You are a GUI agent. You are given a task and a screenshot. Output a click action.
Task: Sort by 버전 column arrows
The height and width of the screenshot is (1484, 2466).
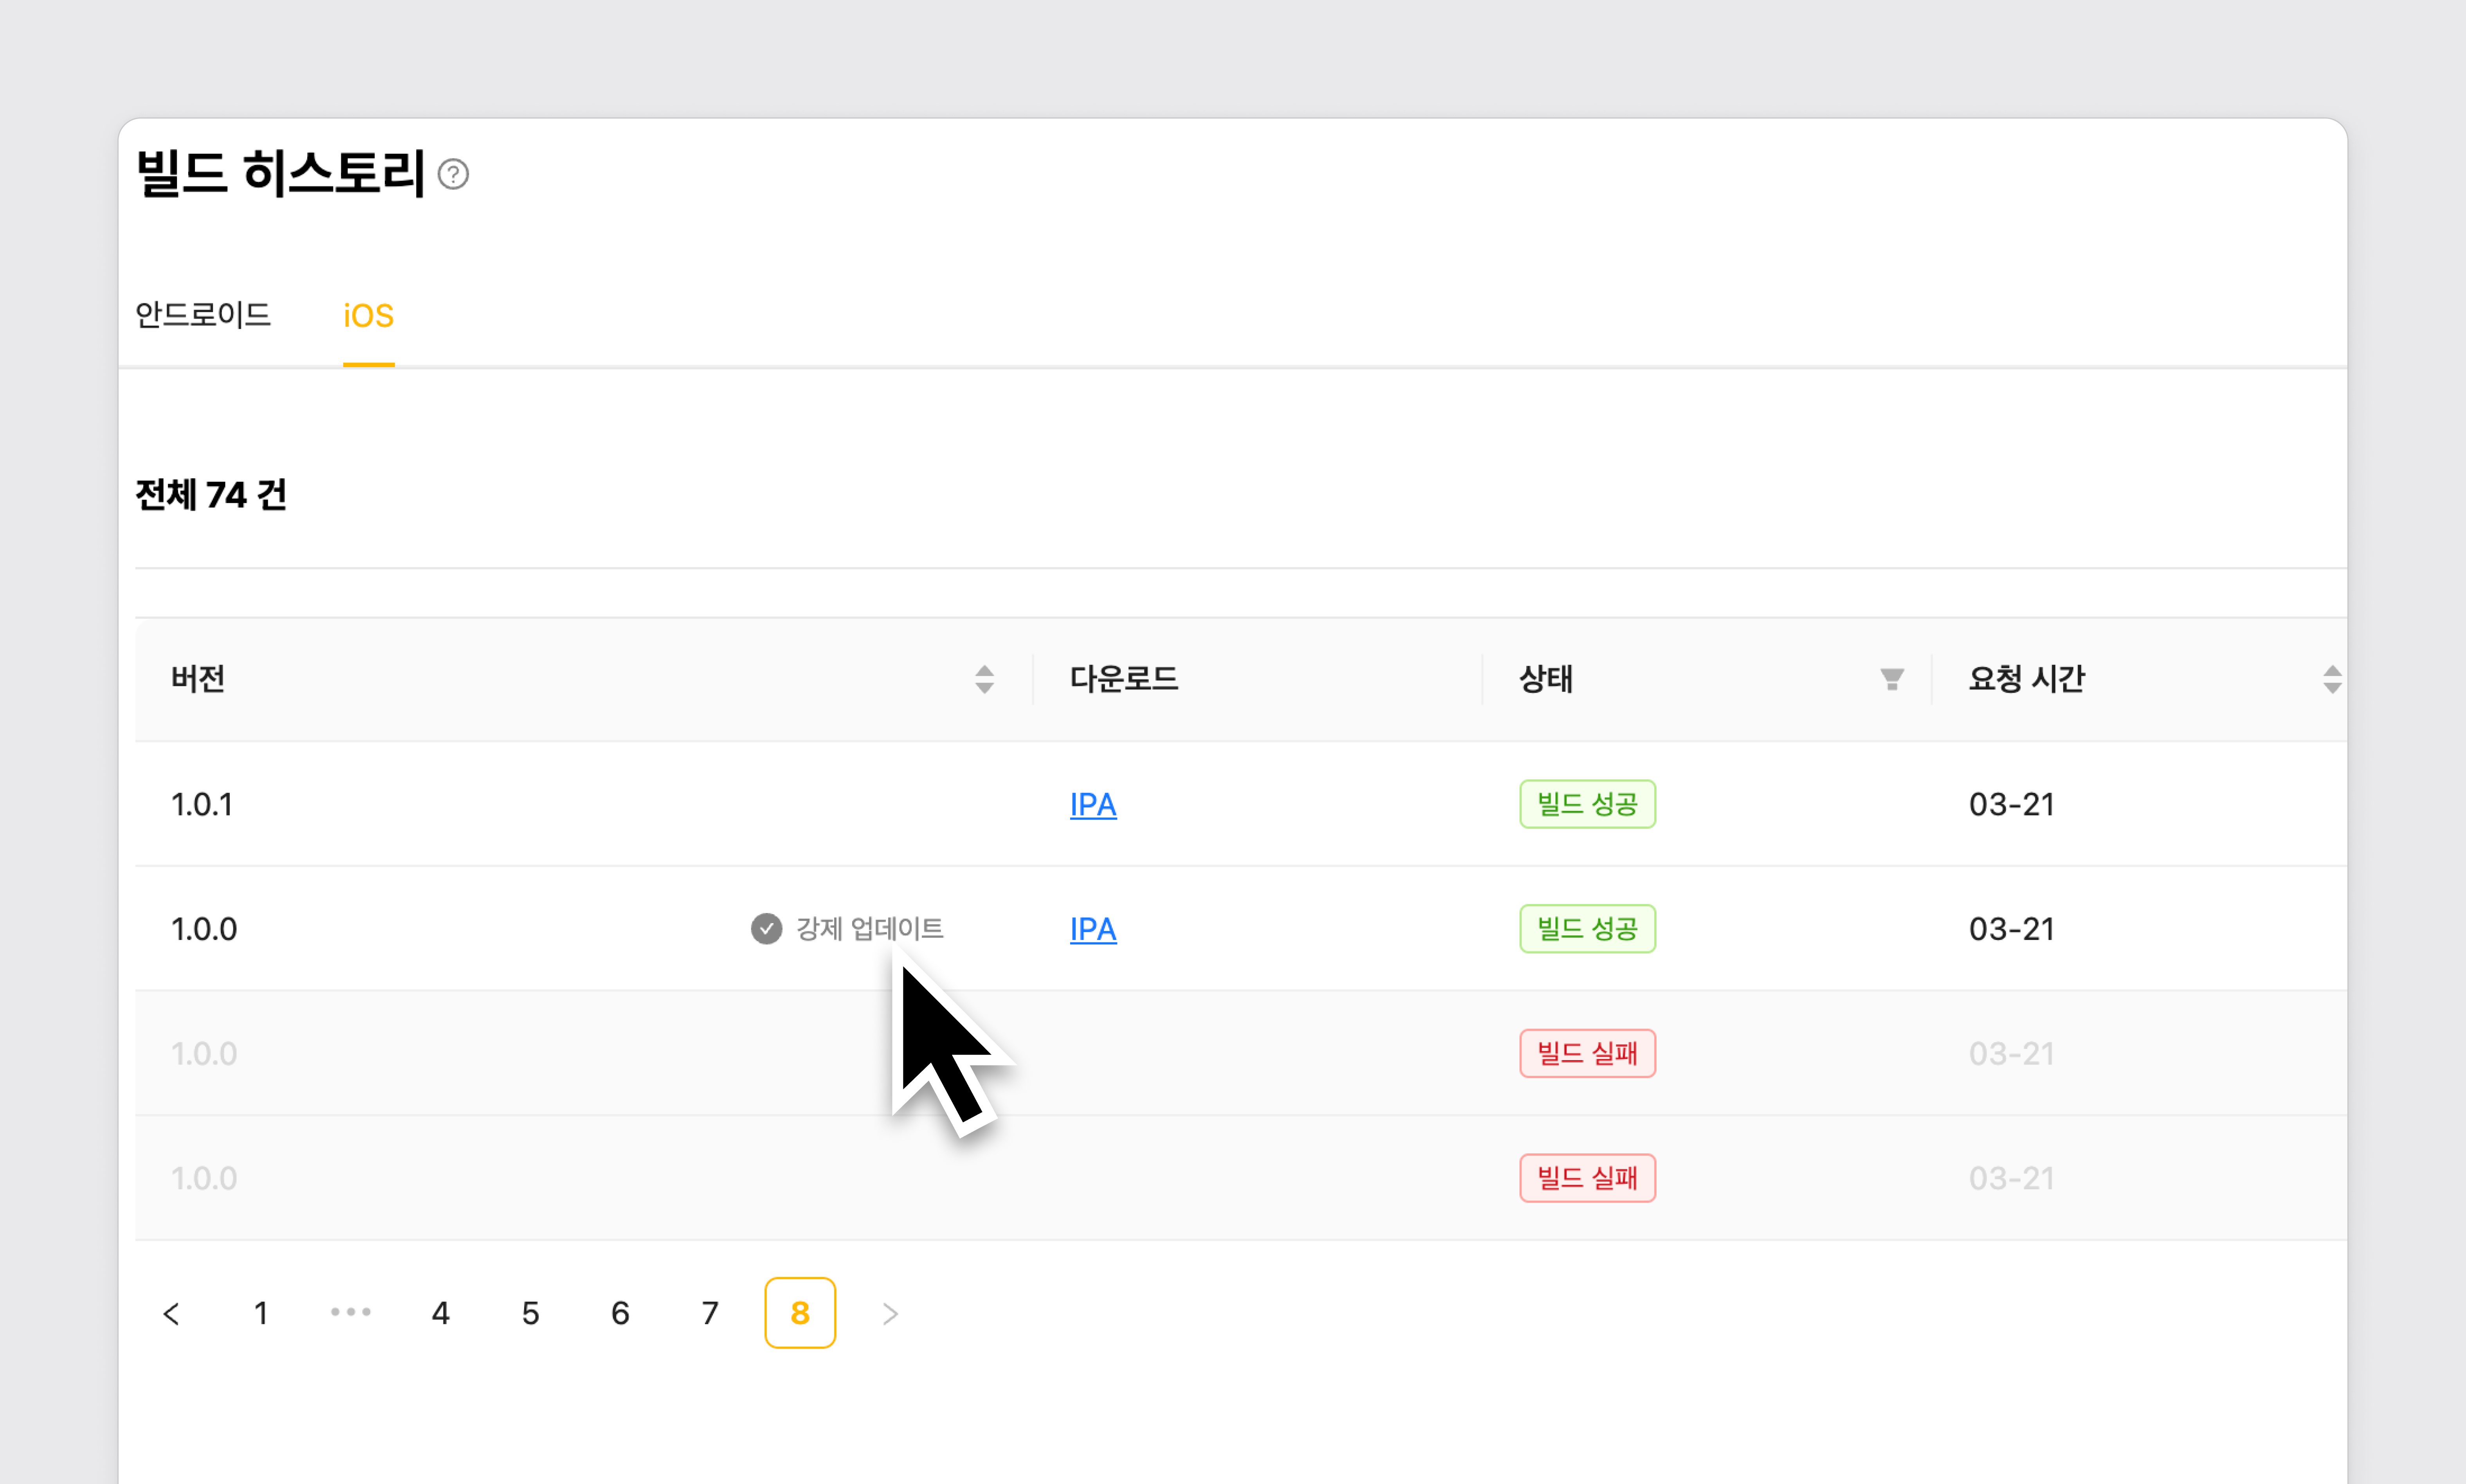click(x=984, y=679)
